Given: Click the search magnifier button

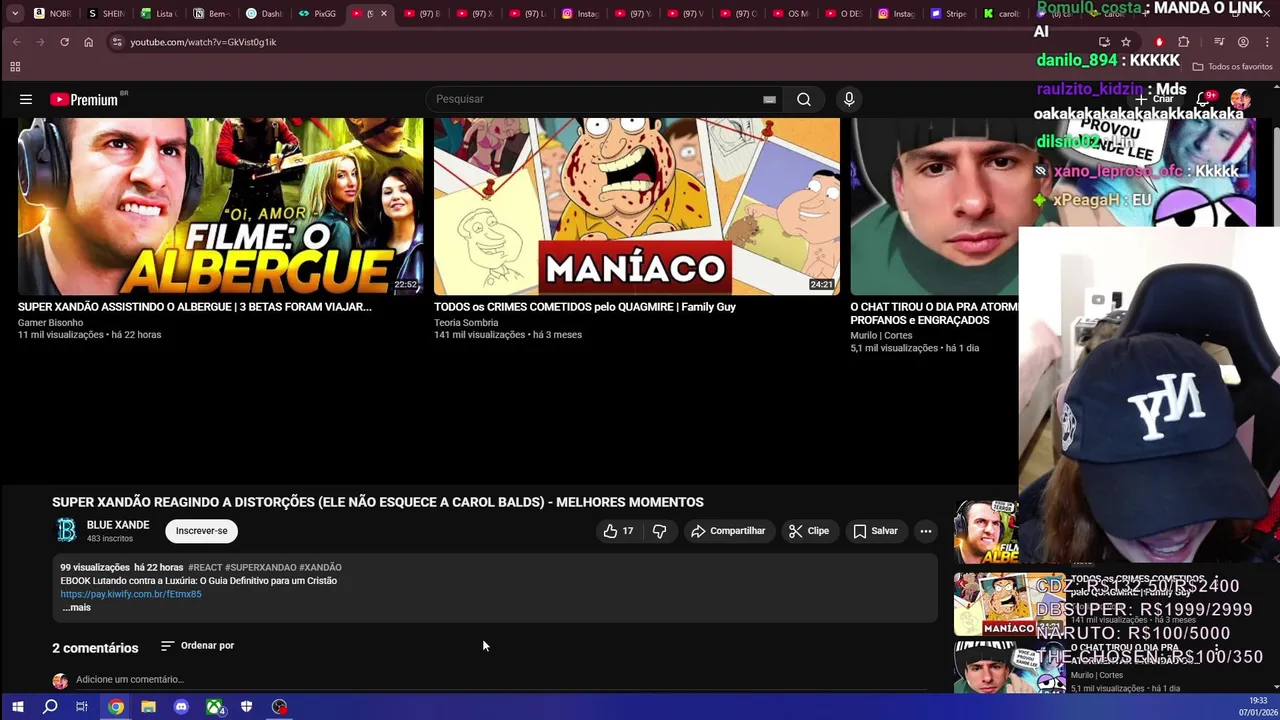Looking at the screenshot, I should (x=804, y=99).
